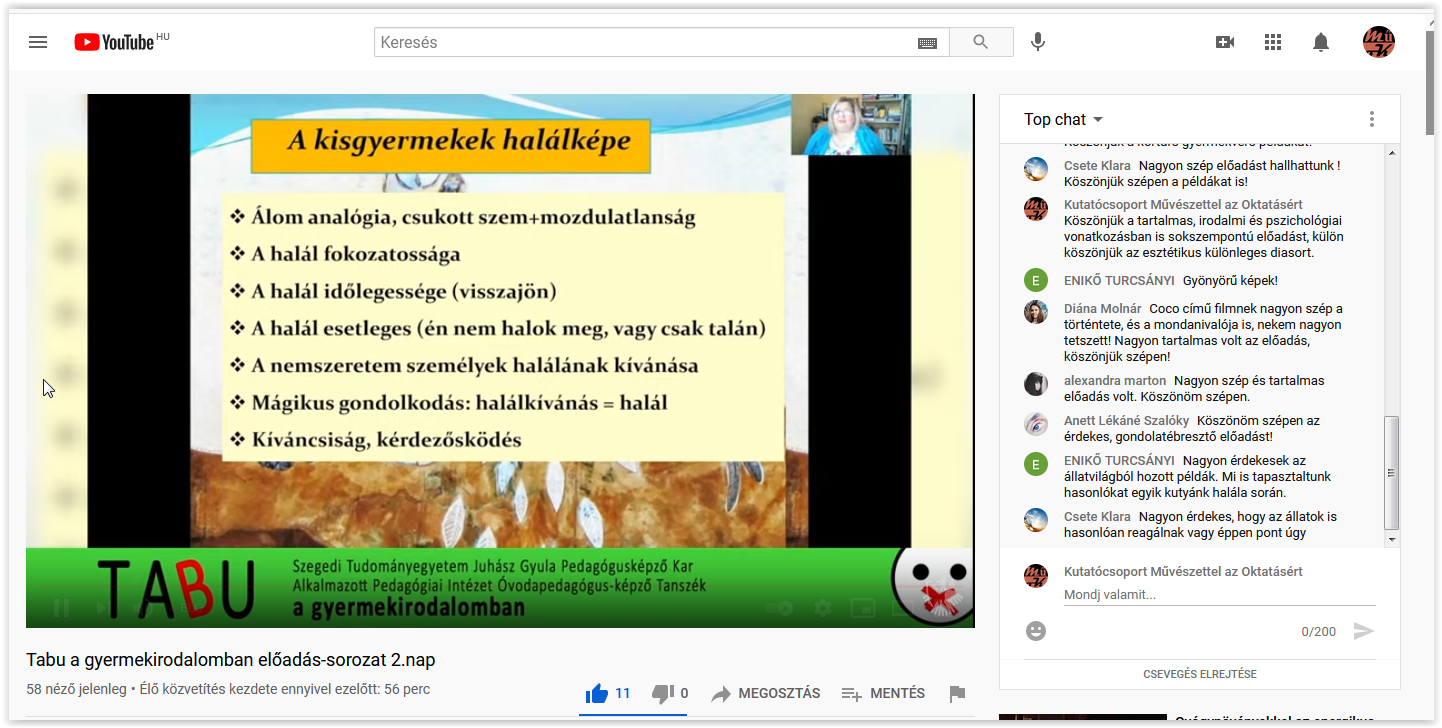Click the YouTube logo to go home
The height and width of the screenshot is (728, 1442).
[114, 42]
